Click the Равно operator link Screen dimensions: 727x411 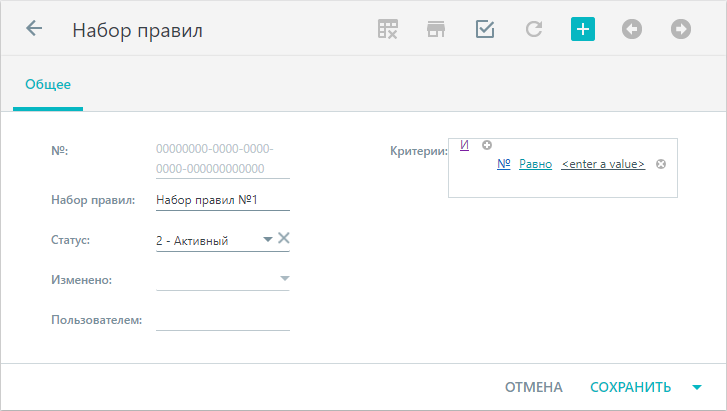(536, 164)
